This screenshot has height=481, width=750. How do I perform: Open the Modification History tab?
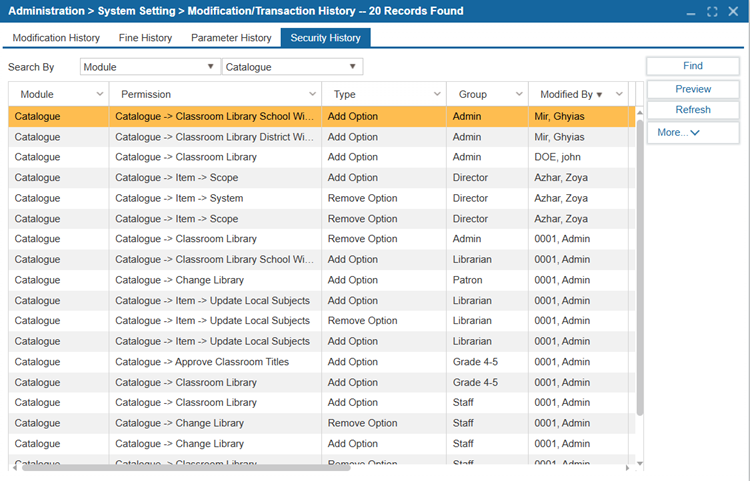tap(56, 38)
